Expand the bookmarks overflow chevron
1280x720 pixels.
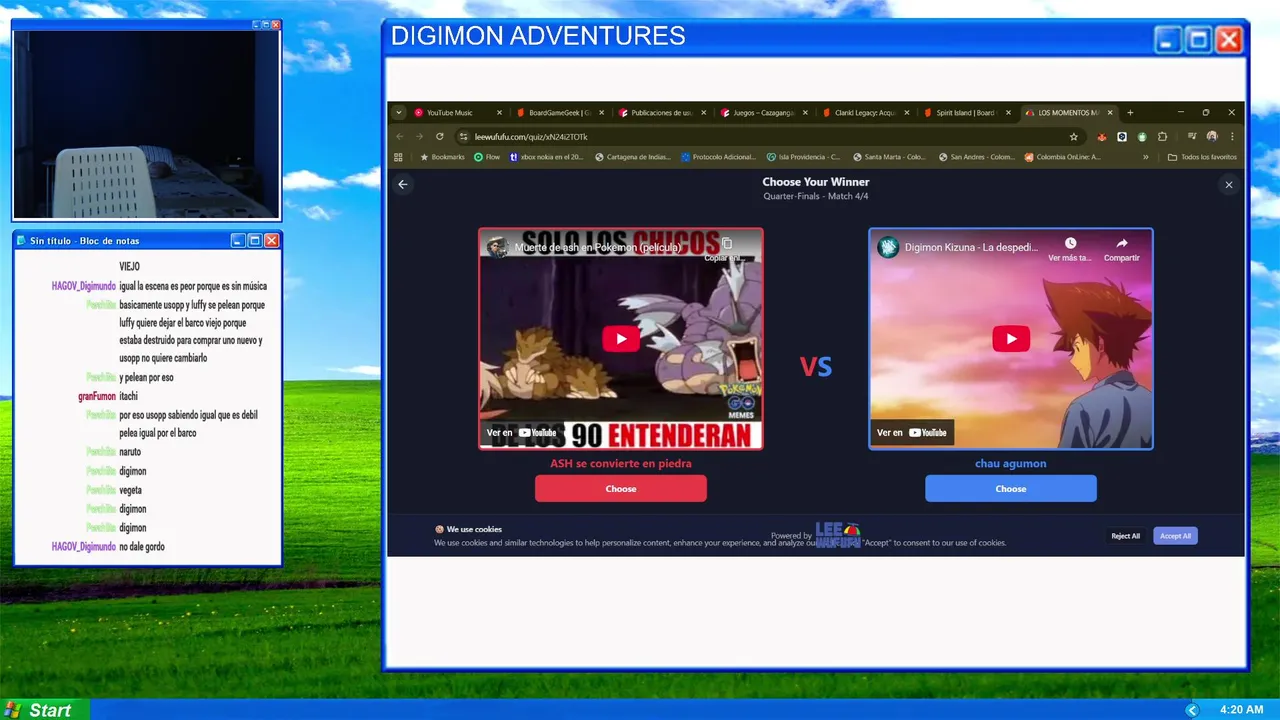click(x=1146, y=157)
